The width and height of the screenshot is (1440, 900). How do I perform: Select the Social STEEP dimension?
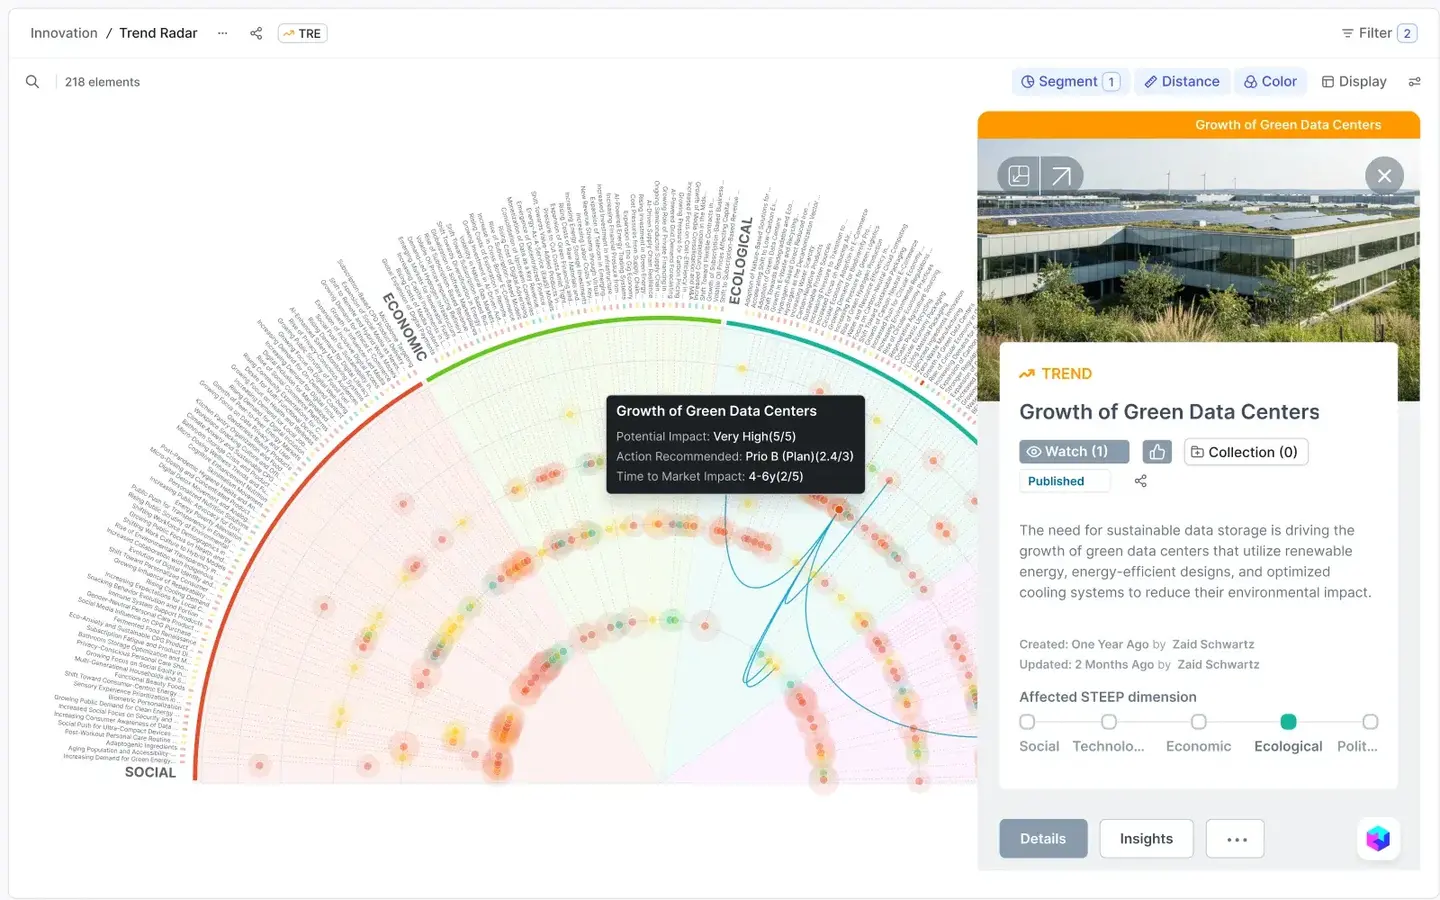[x=1027, y=722]
